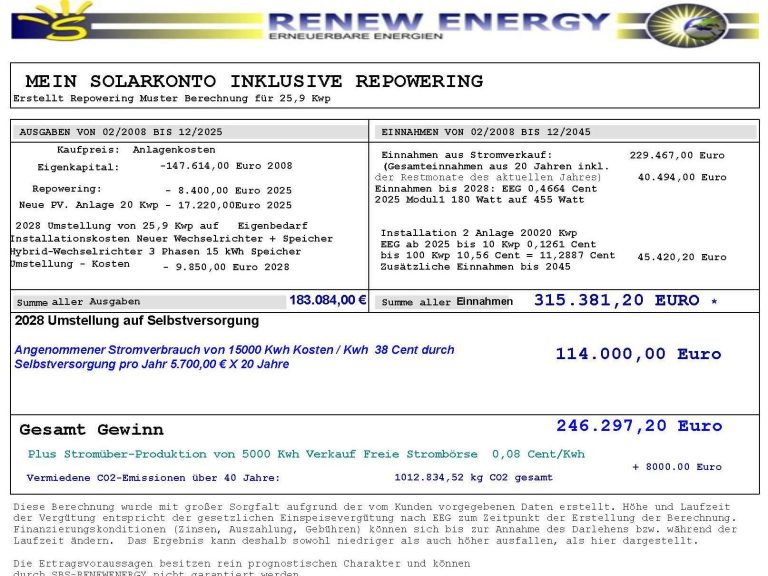Image resolution: width=768 pixels, height=576 pixels.
Task: Click 'Installation 2 Anlage 20020 Kwp' line
Action: click(x=479, y=233)
